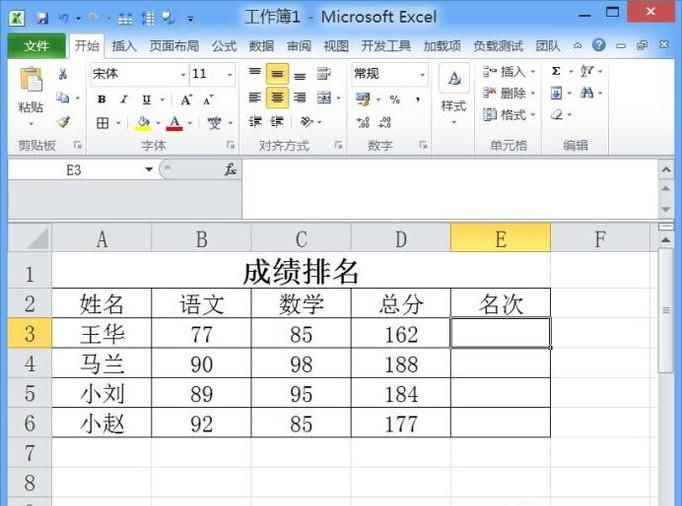Screen dimensions: 682x506
Task: Open the 文件 file tab
Action: point(37,46)
